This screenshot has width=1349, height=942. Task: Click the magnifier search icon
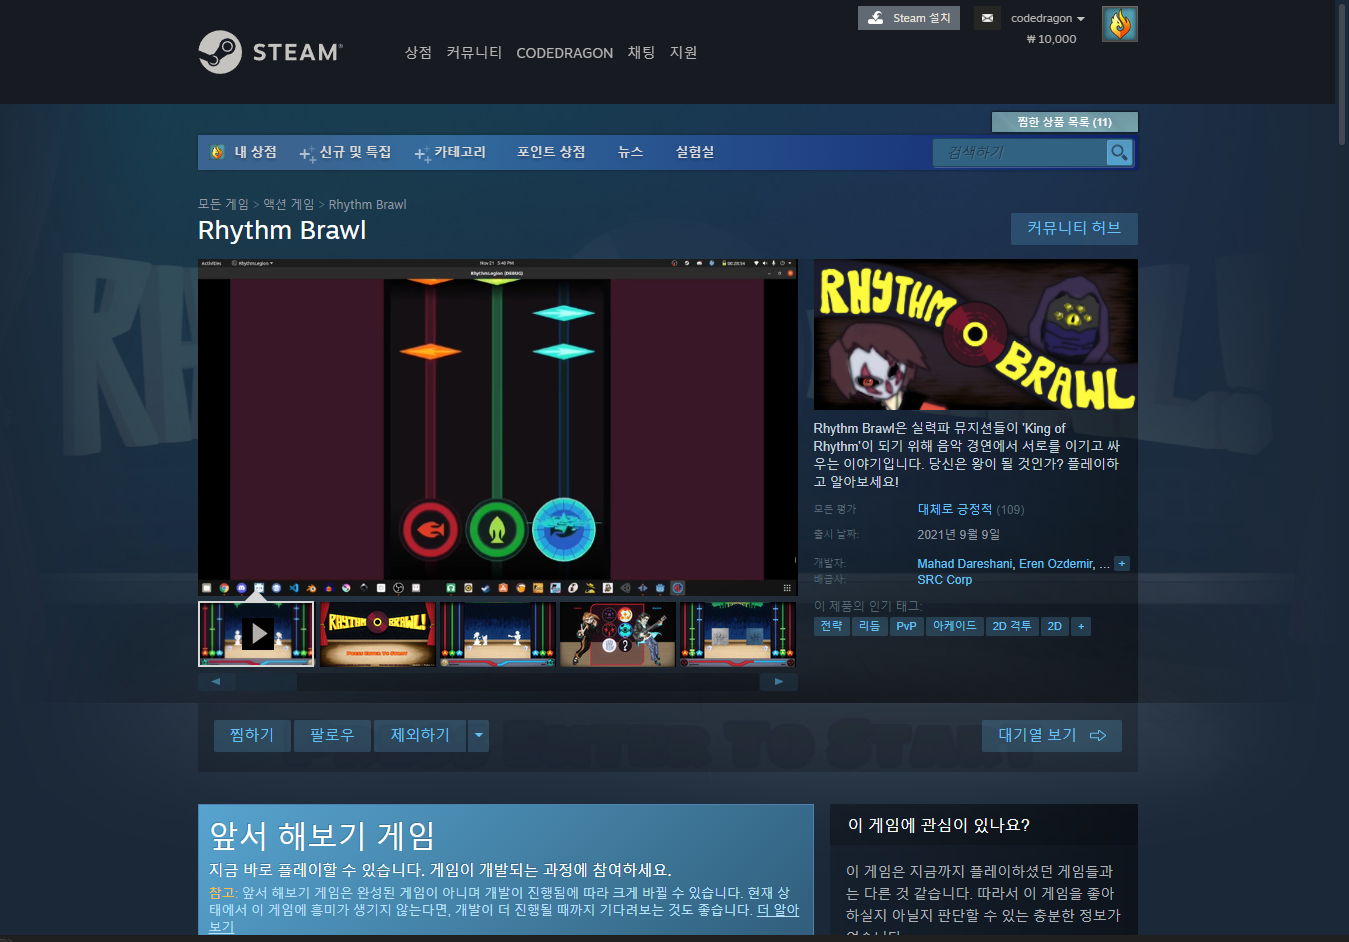(1119, 152)
